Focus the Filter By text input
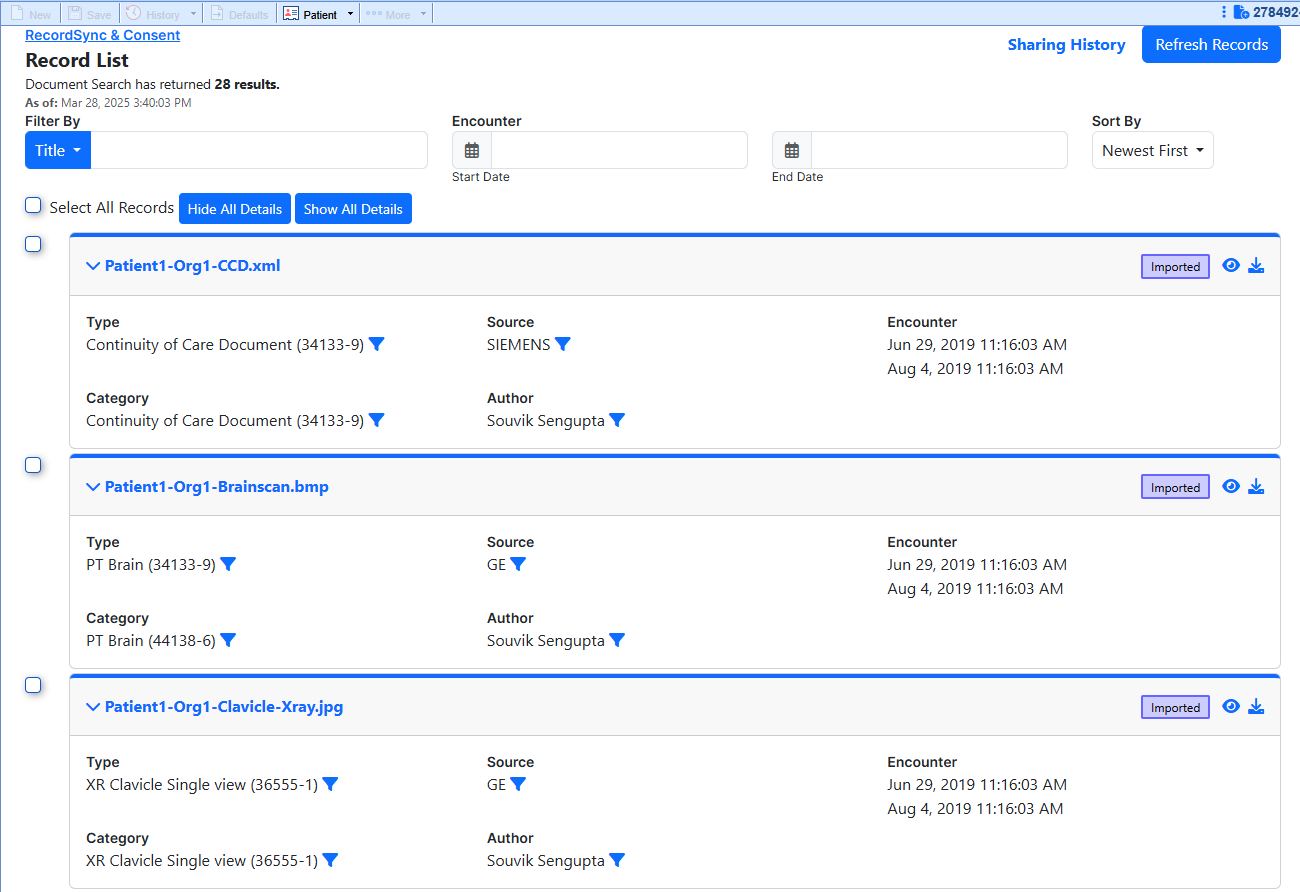 pyautogui.click(x=259, y=150)
